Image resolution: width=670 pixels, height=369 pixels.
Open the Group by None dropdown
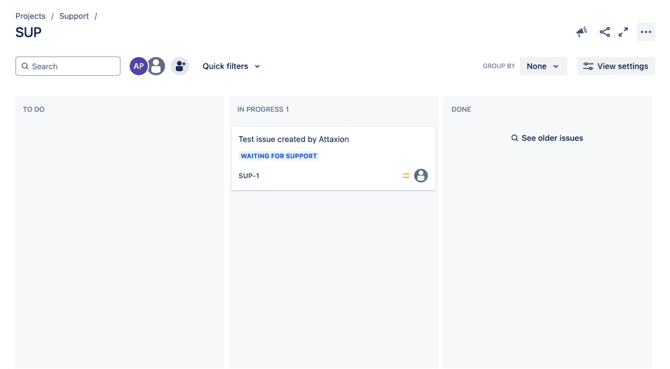pos(543,66)
